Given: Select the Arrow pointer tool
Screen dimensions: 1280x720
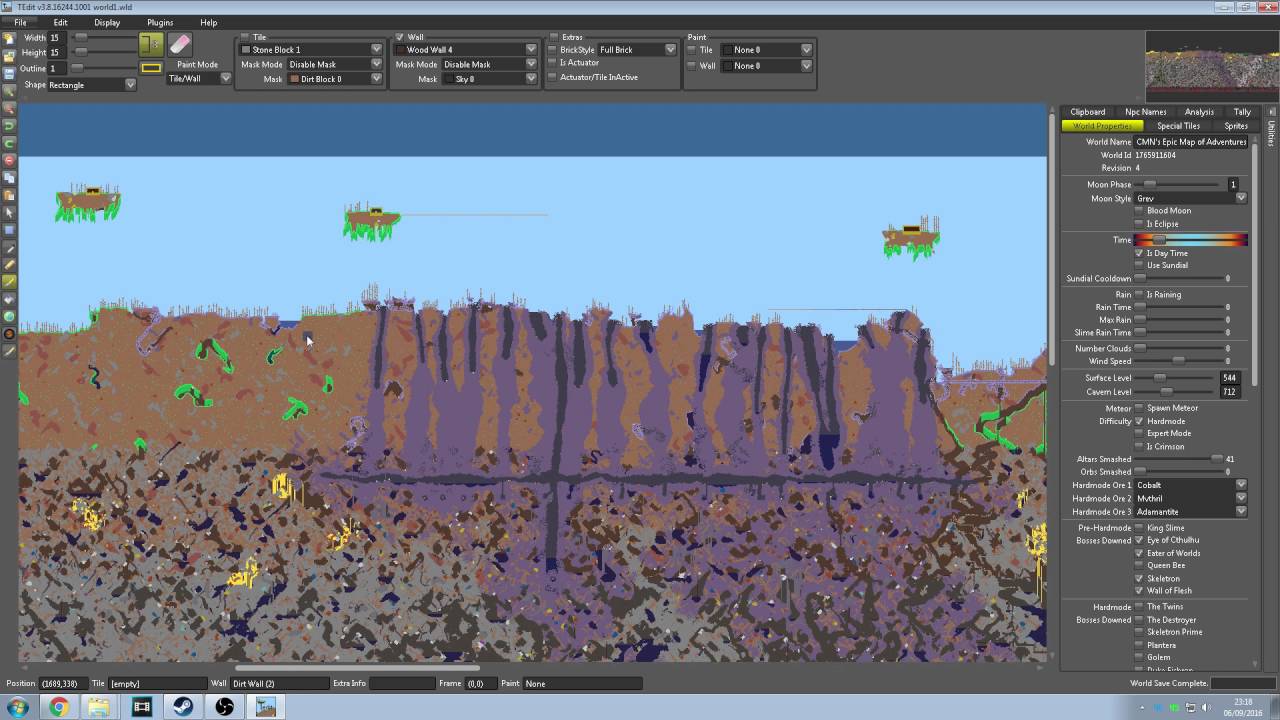Looking at the screenshot, I should coord(9,213).
